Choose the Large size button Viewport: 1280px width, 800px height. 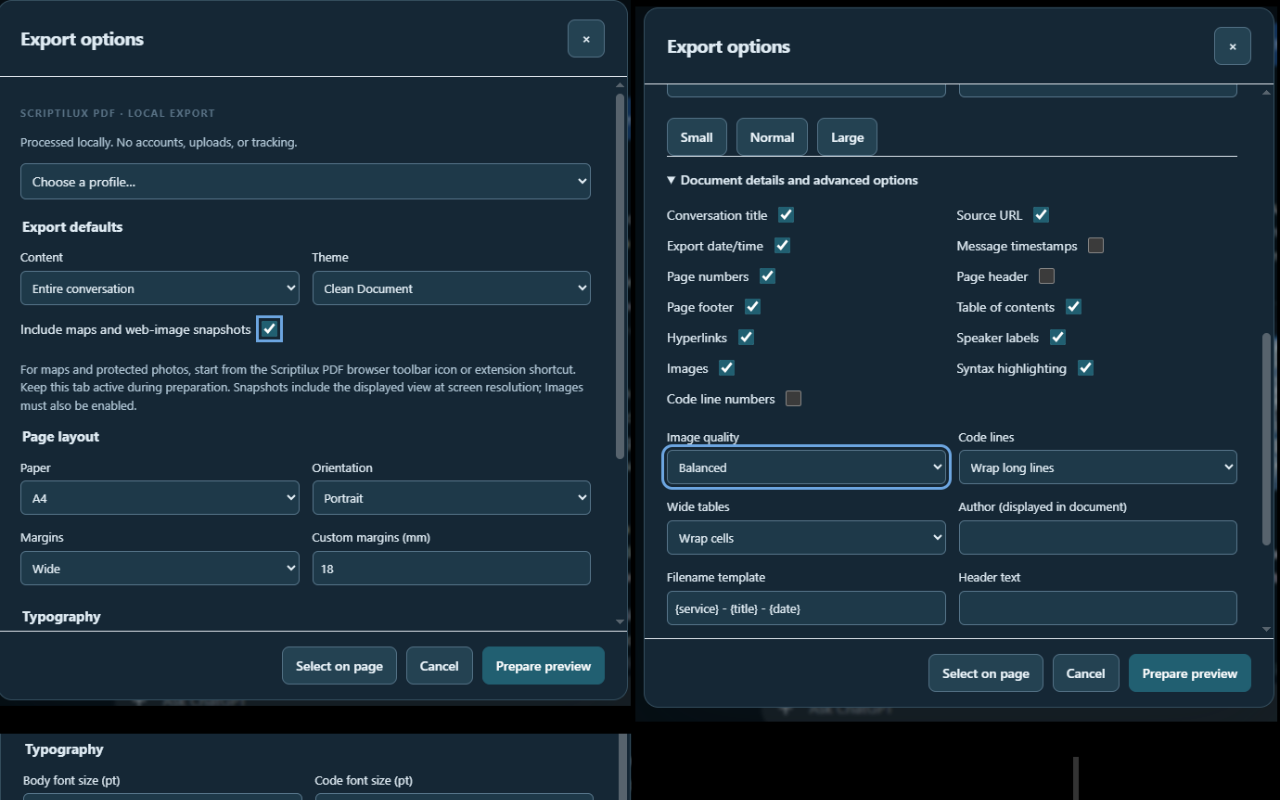[x=847, y=137]
